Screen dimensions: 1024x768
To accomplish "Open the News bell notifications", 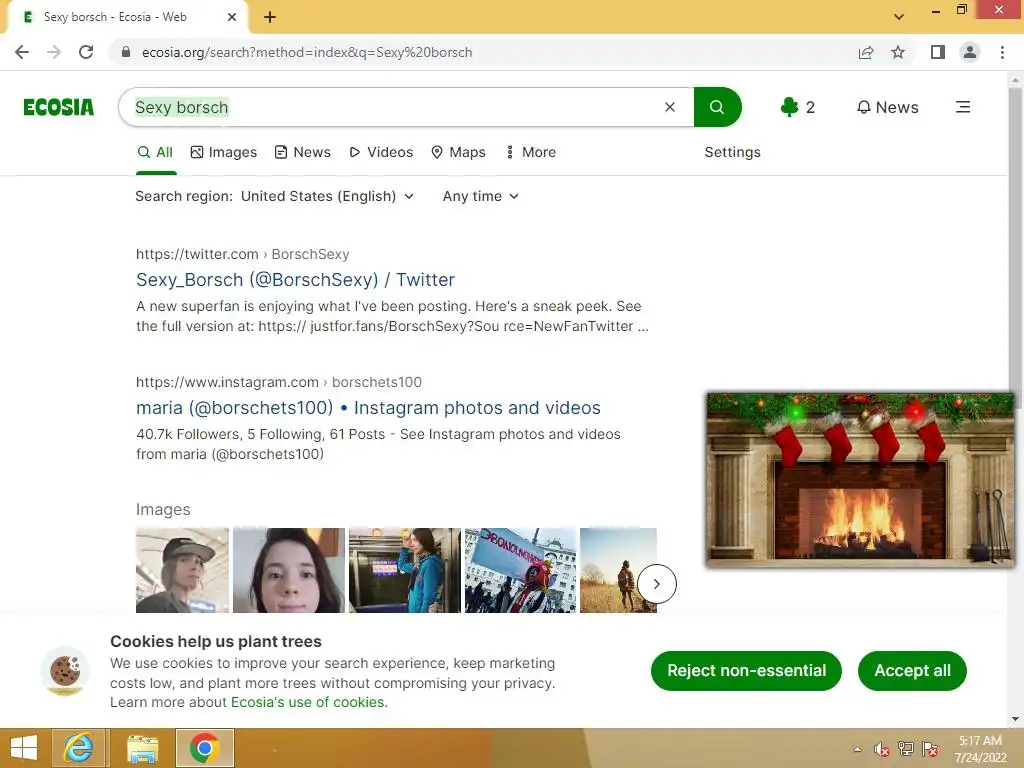I will 888,107.
